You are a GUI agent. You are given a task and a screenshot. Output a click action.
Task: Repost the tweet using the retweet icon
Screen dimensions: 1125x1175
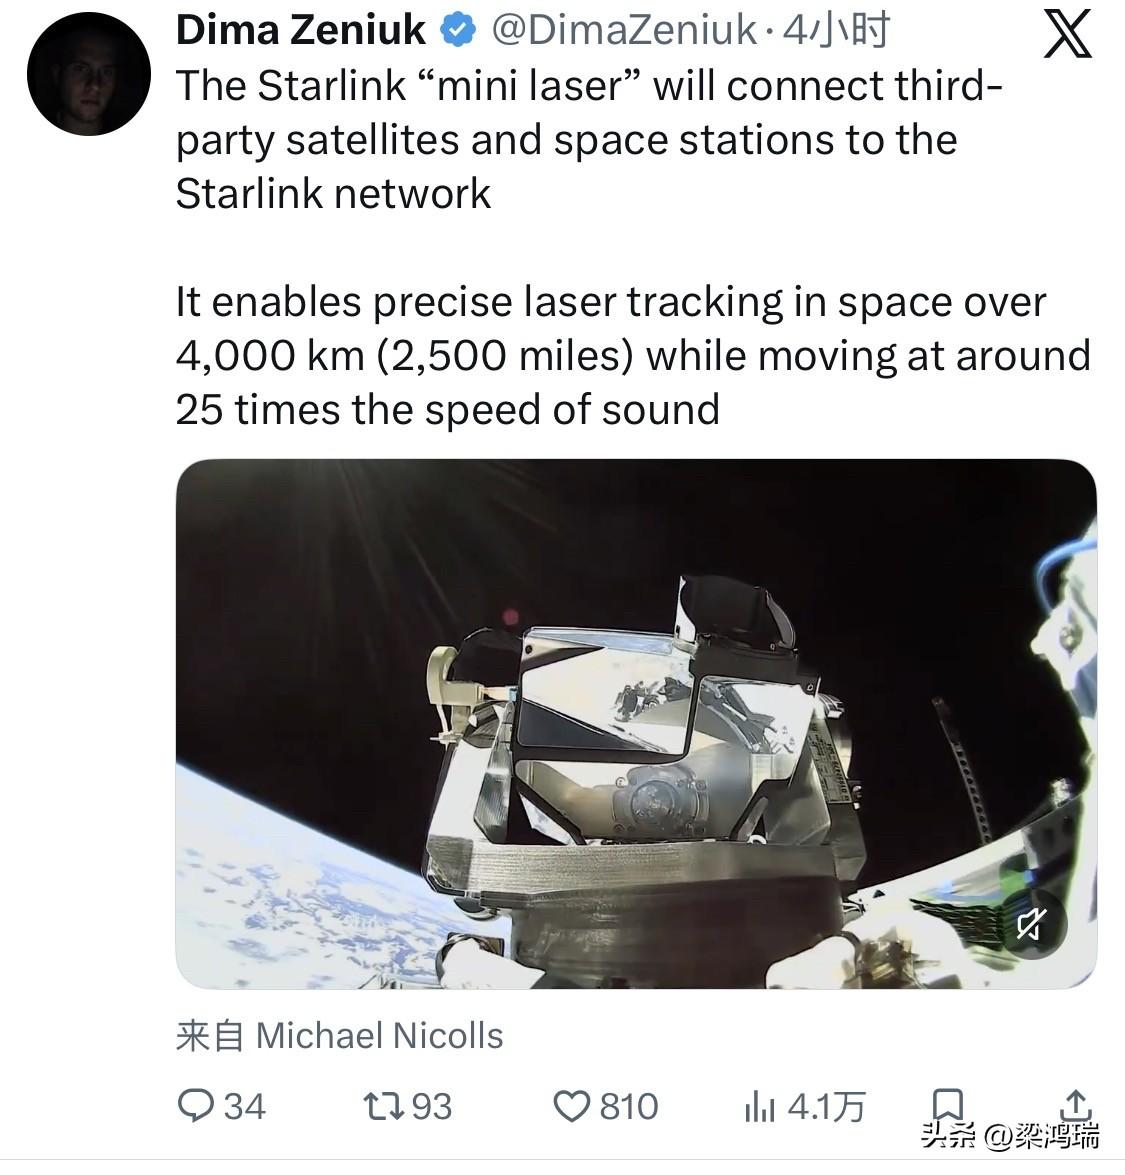point(383,1106)
